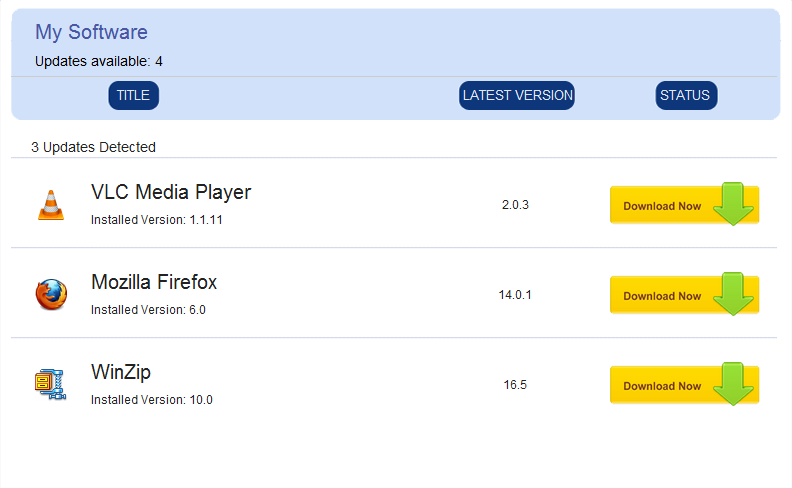The height and width of the screenshot is (488, 792).
Task: Click Firefox's latest version number 14.0.1
Action: point(515,295)
